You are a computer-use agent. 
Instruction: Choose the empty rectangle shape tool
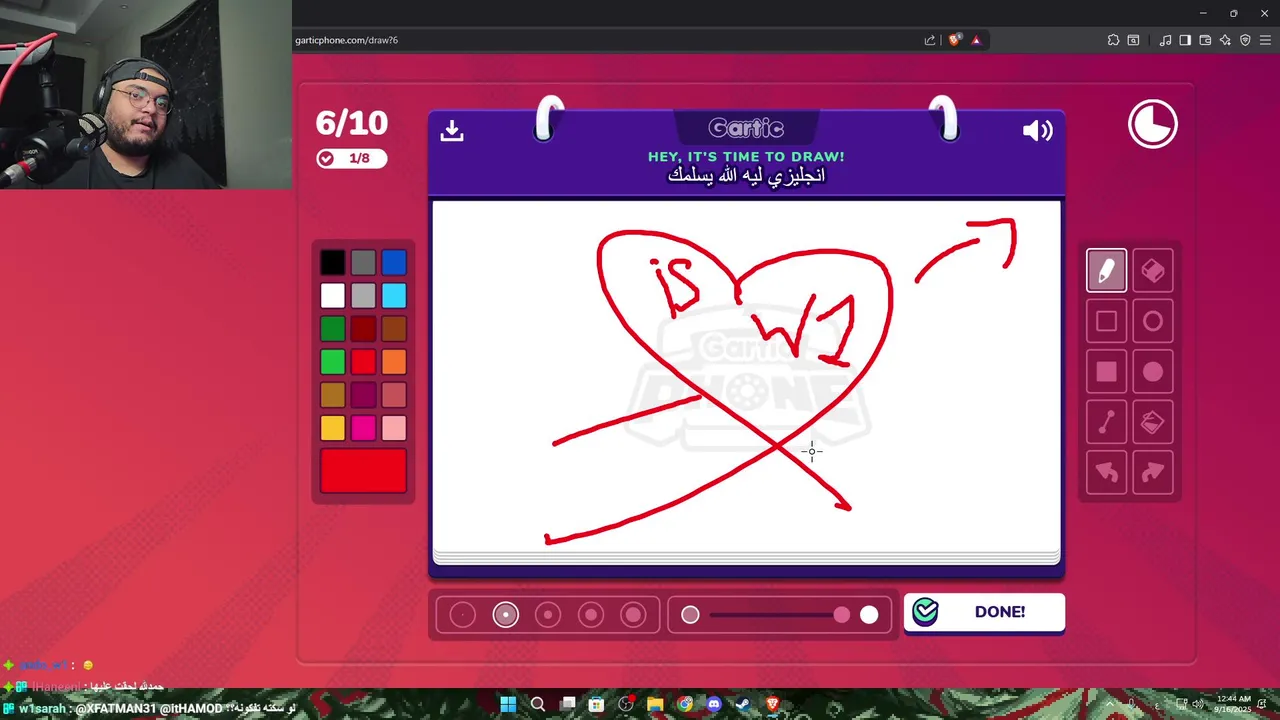point(1106,321)
